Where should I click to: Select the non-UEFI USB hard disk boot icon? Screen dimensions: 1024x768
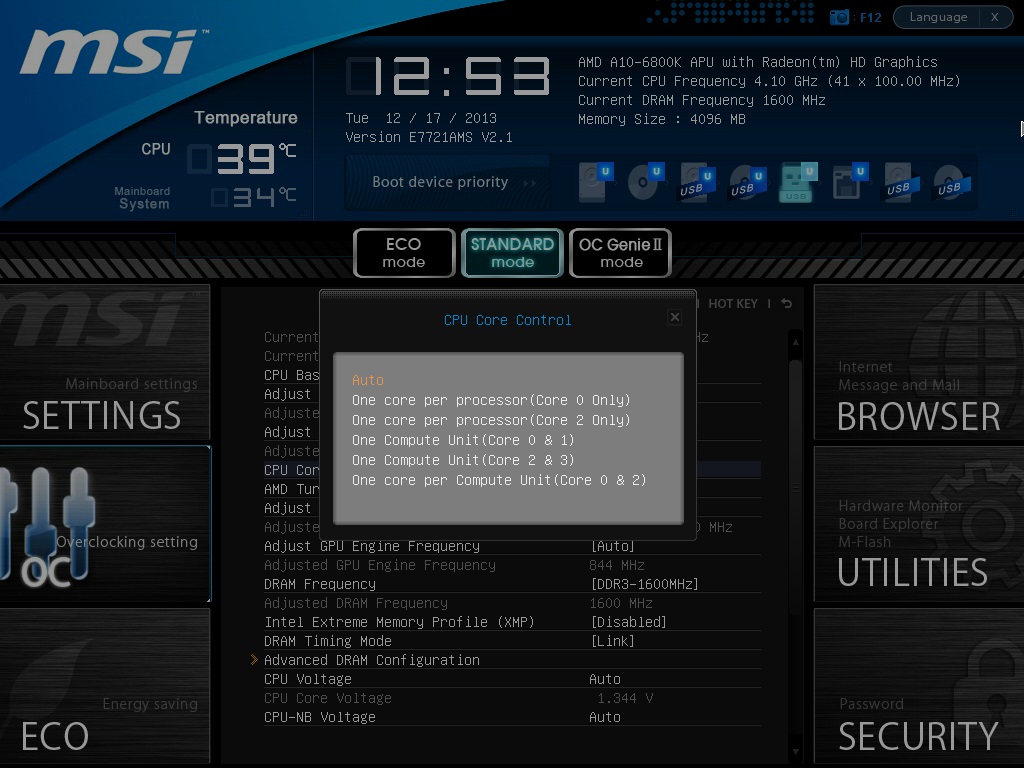(x=901, y=182)
